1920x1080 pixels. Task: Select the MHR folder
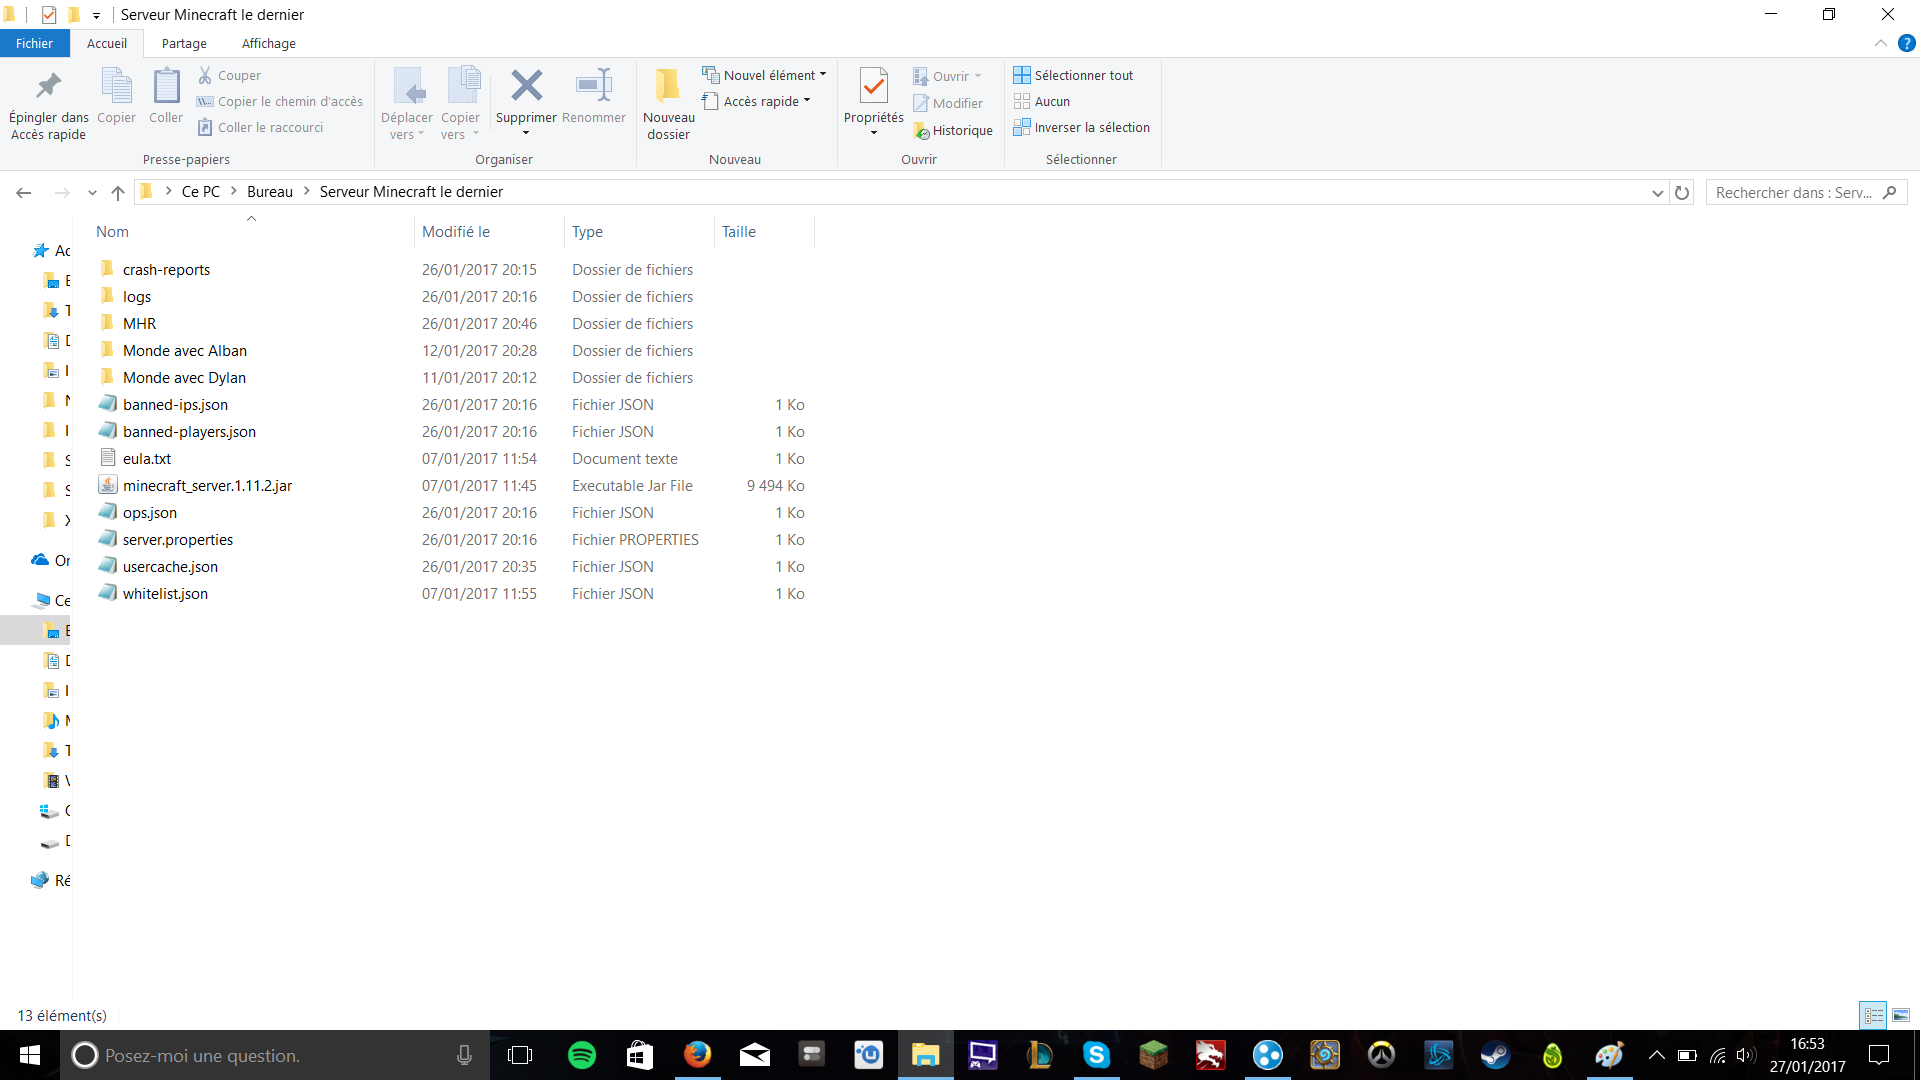[x=139, y=323]
